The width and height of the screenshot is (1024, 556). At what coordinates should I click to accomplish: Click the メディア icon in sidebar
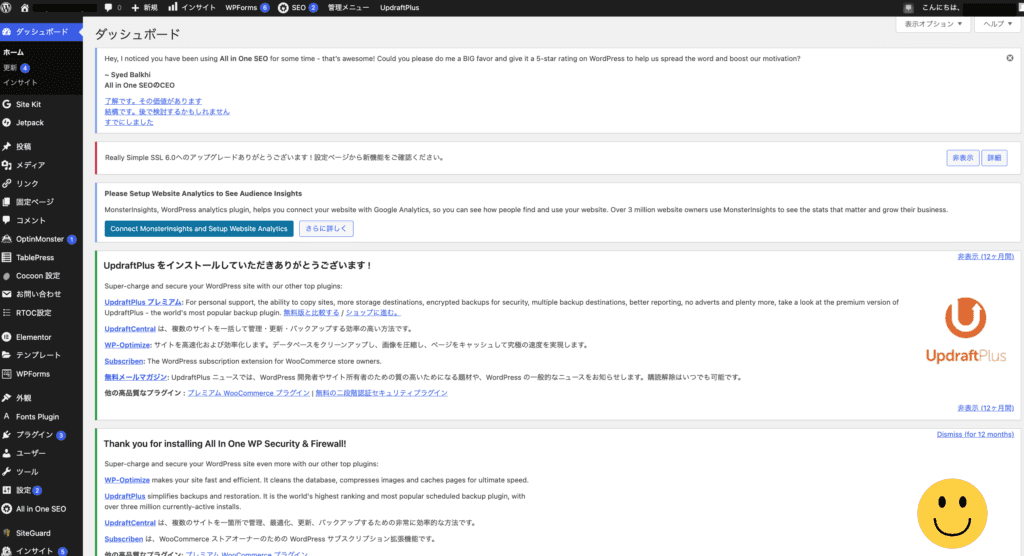pos(7,165)
